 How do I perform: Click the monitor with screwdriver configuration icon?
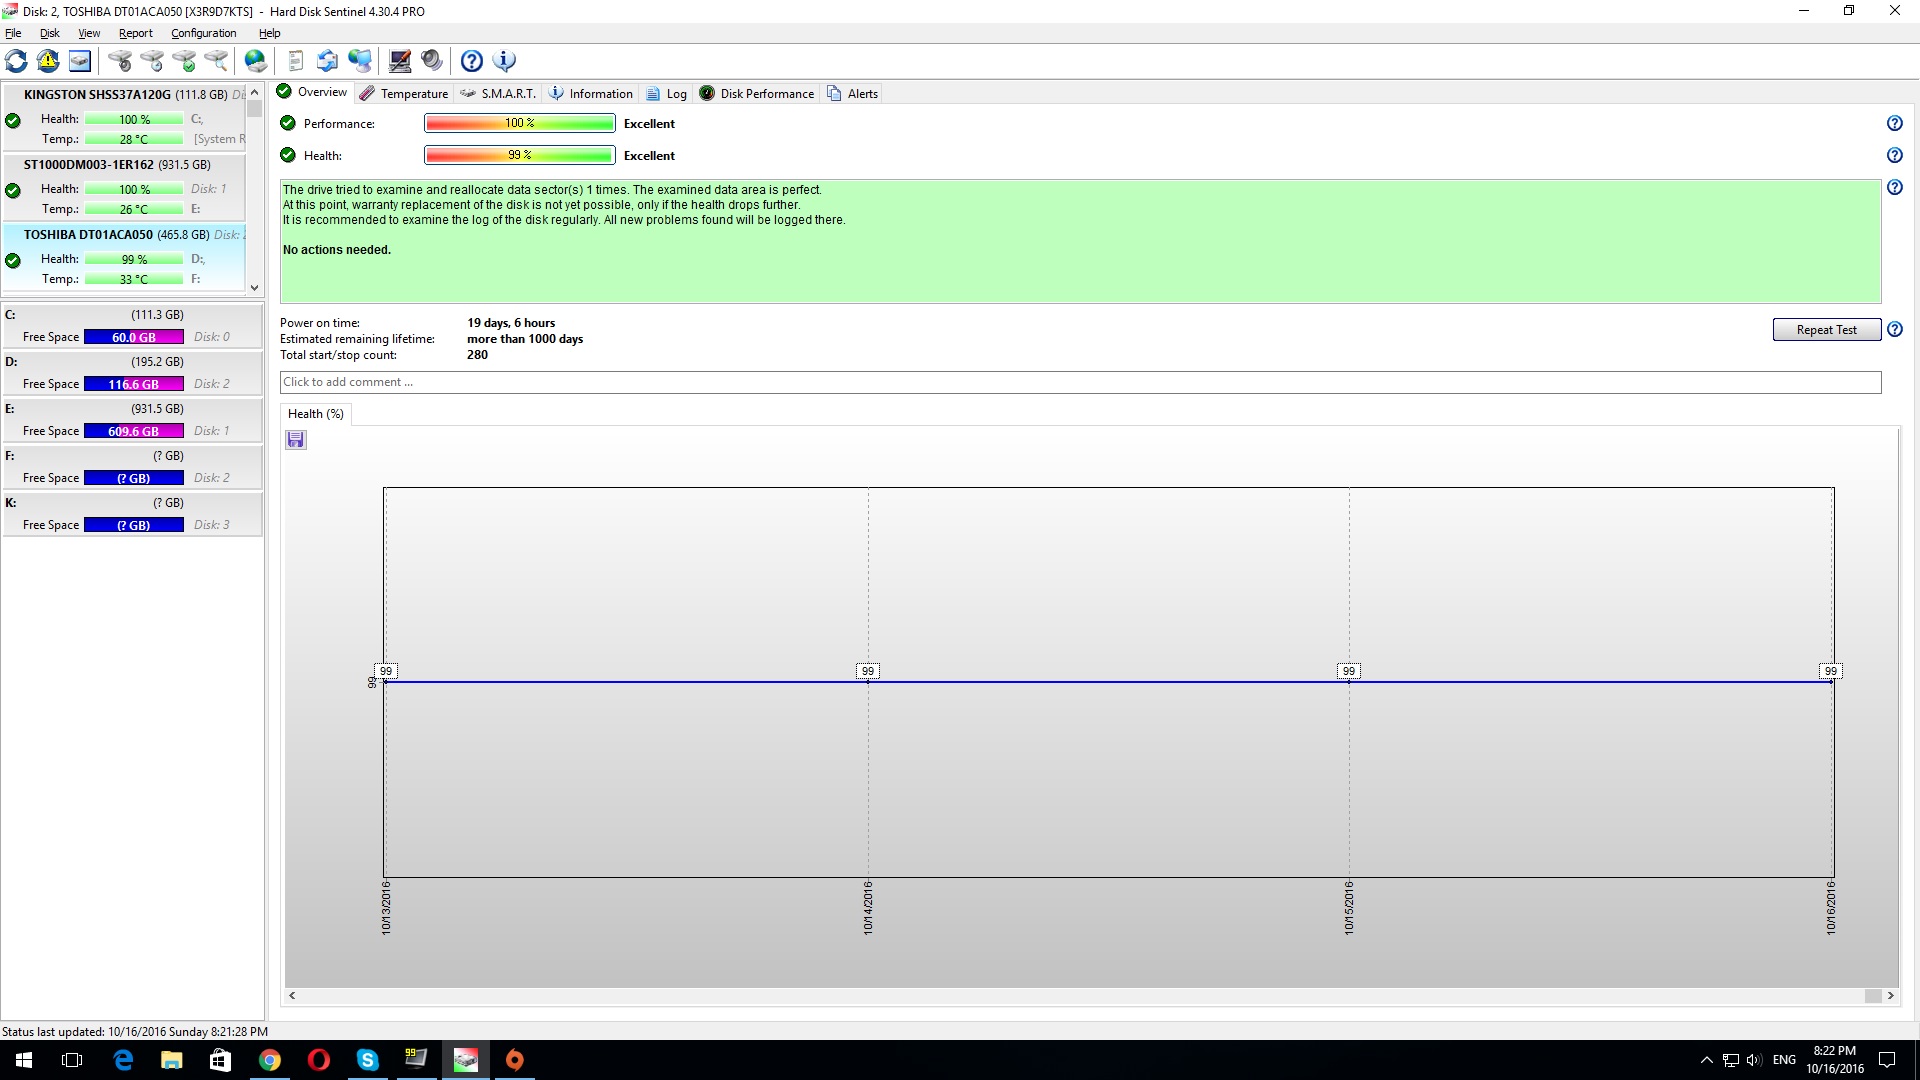click(x=400, y=61)
